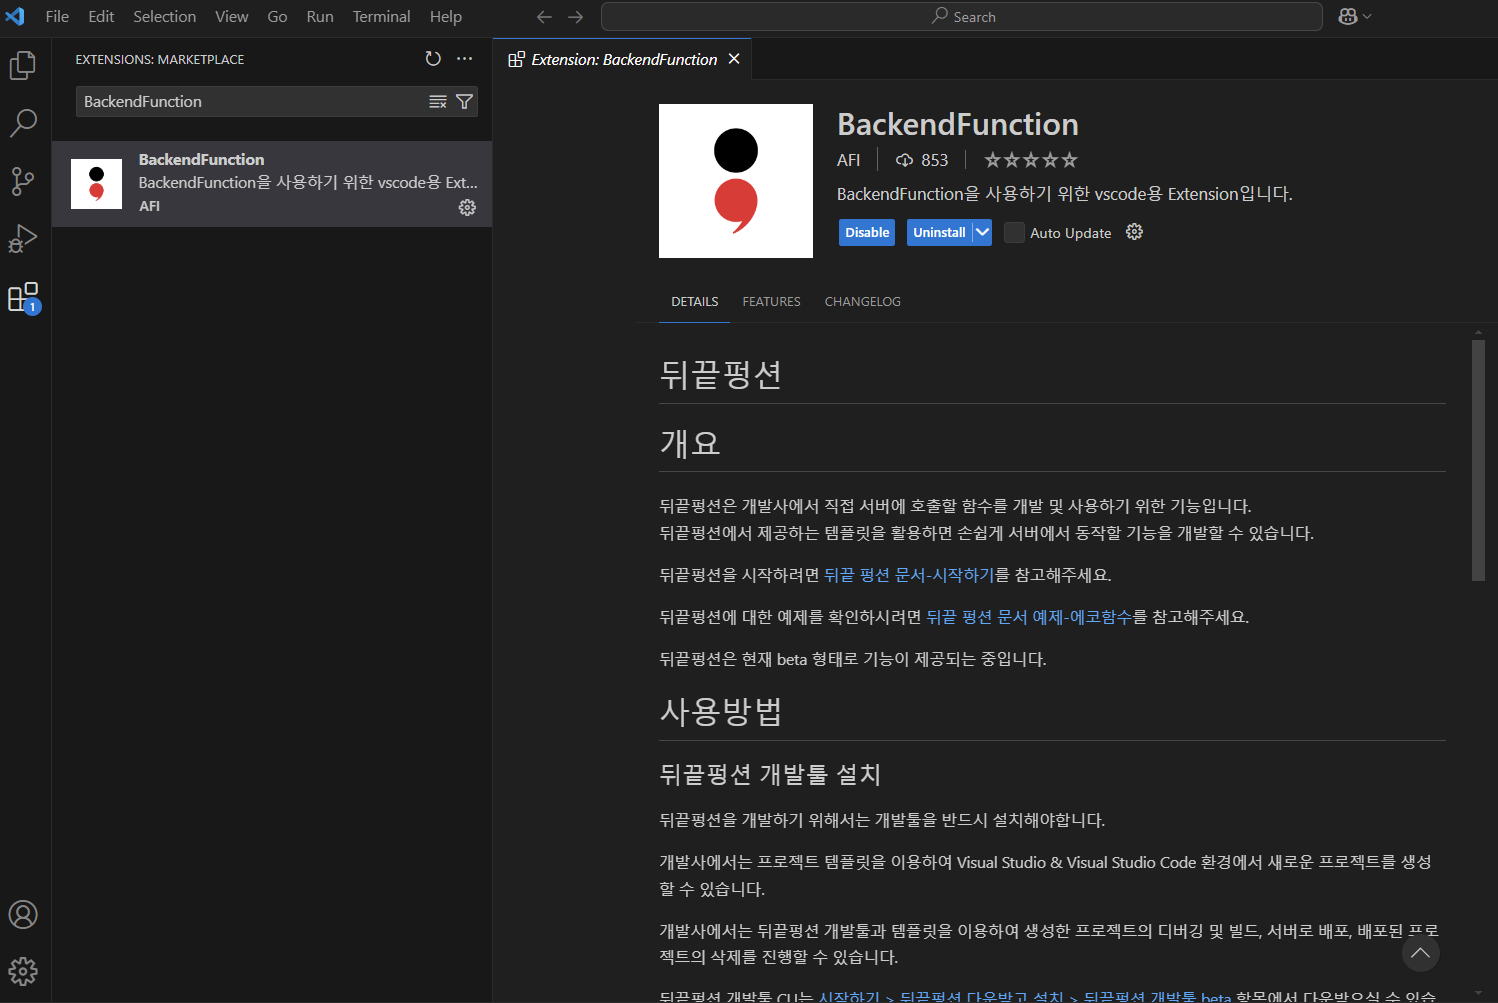The width and height of the screenshot is (1498, 1003).
Task: Click the BackendFunction extension title heading
Action: point(958,124)
